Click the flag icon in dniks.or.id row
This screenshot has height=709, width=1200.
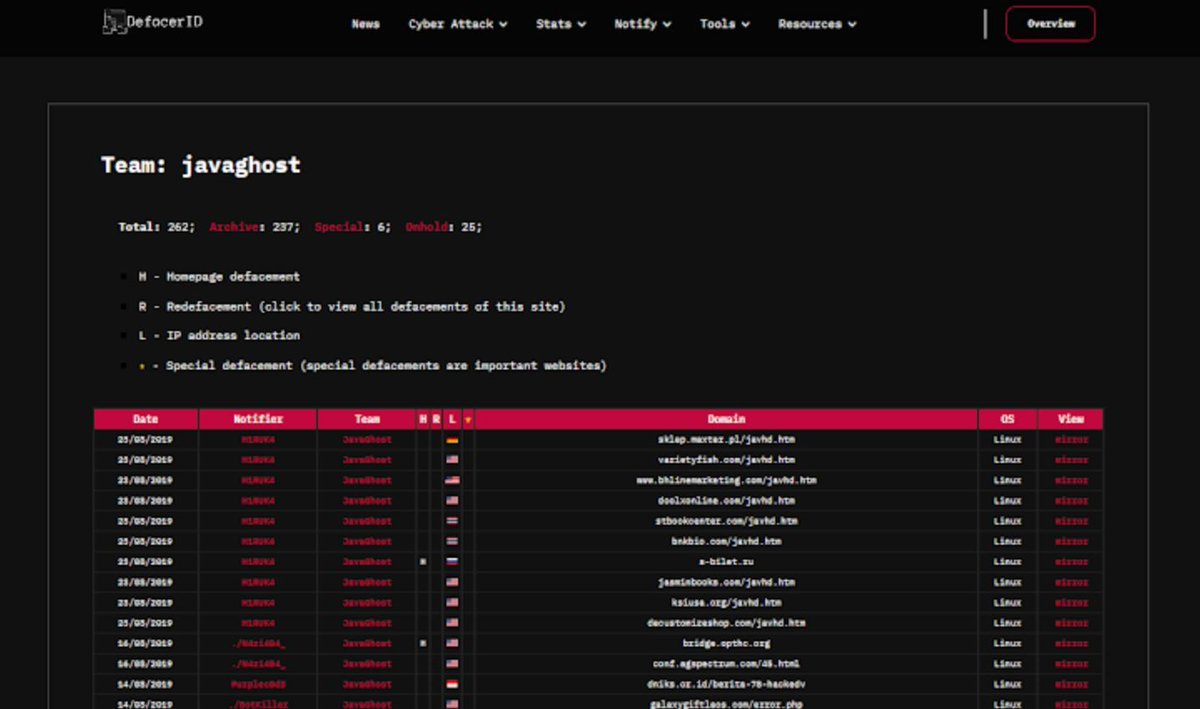452,684
